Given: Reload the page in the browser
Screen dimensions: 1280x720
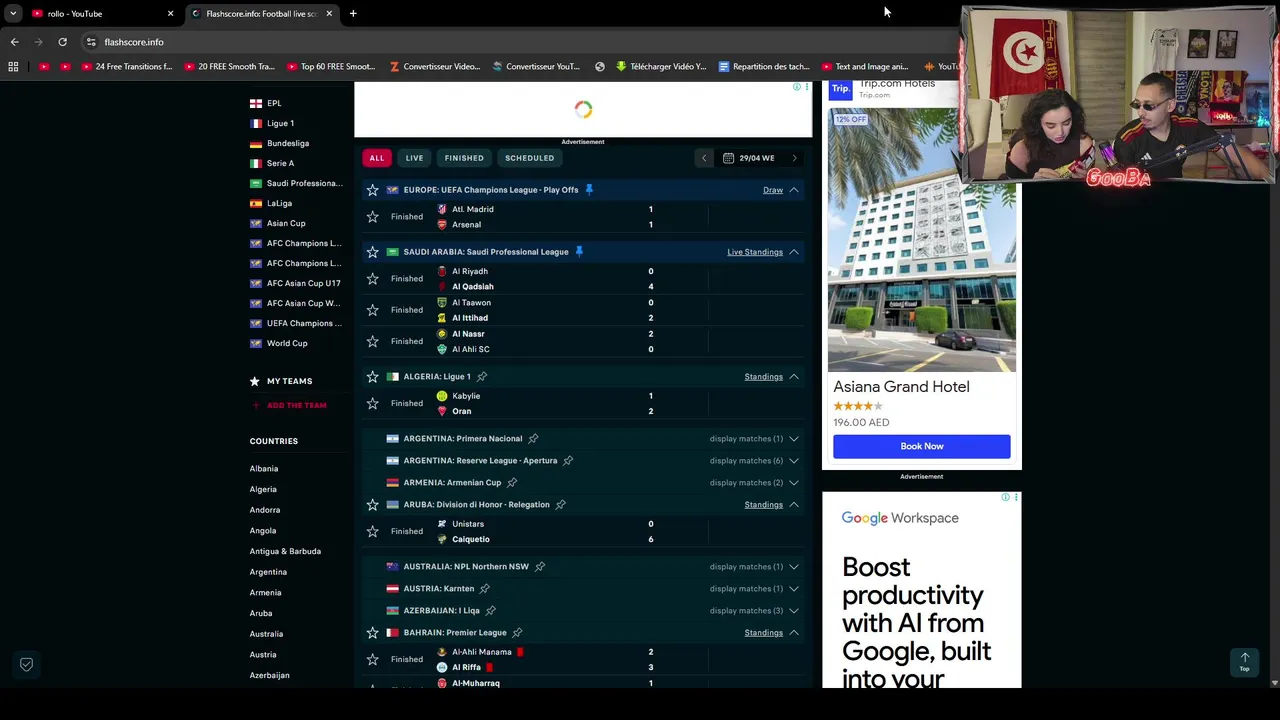Looking at the screenshot, I should pyautogui.click(x=62, y=42).
